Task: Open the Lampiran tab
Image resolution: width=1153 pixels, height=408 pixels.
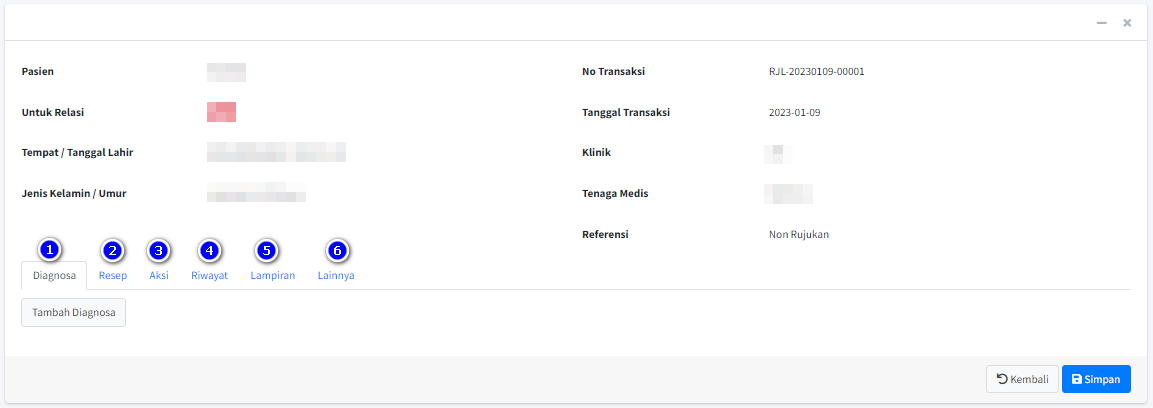Action: coord(272,276)
